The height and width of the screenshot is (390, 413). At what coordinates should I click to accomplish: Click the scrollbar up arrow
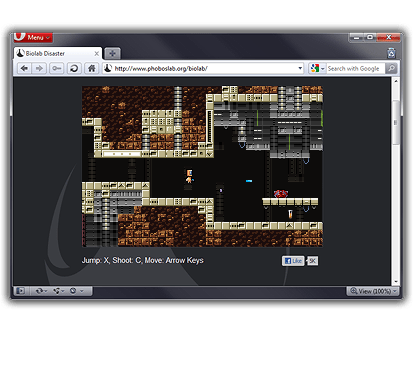click(396, 81)
